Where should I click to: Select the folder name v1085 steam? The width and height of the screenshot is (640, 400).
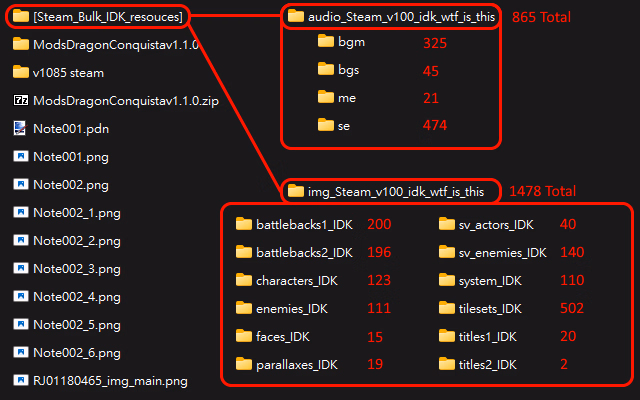[x=69, y=73]
